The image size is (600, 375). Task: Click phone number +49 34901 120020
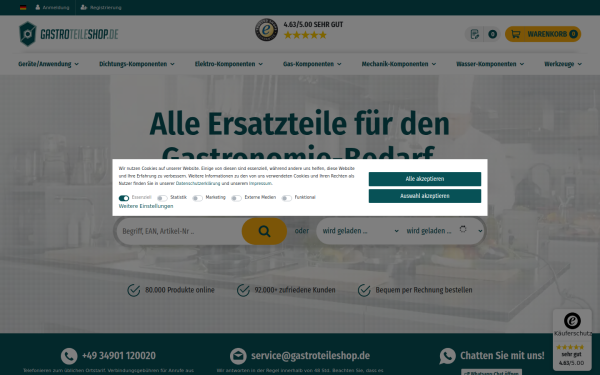(x=119, y=356)
